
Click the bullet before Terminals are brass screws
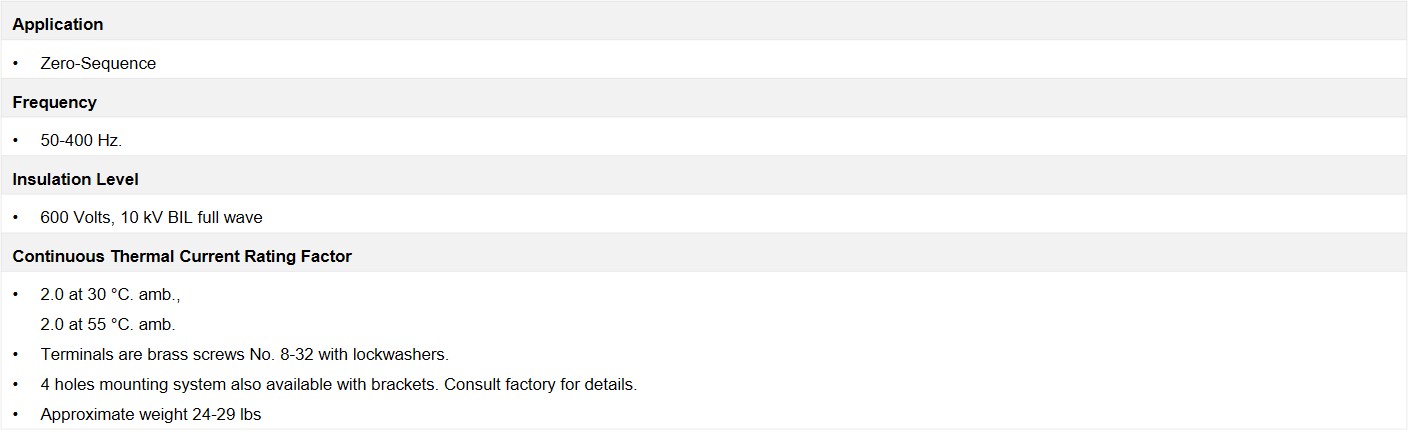click(16, 354)
